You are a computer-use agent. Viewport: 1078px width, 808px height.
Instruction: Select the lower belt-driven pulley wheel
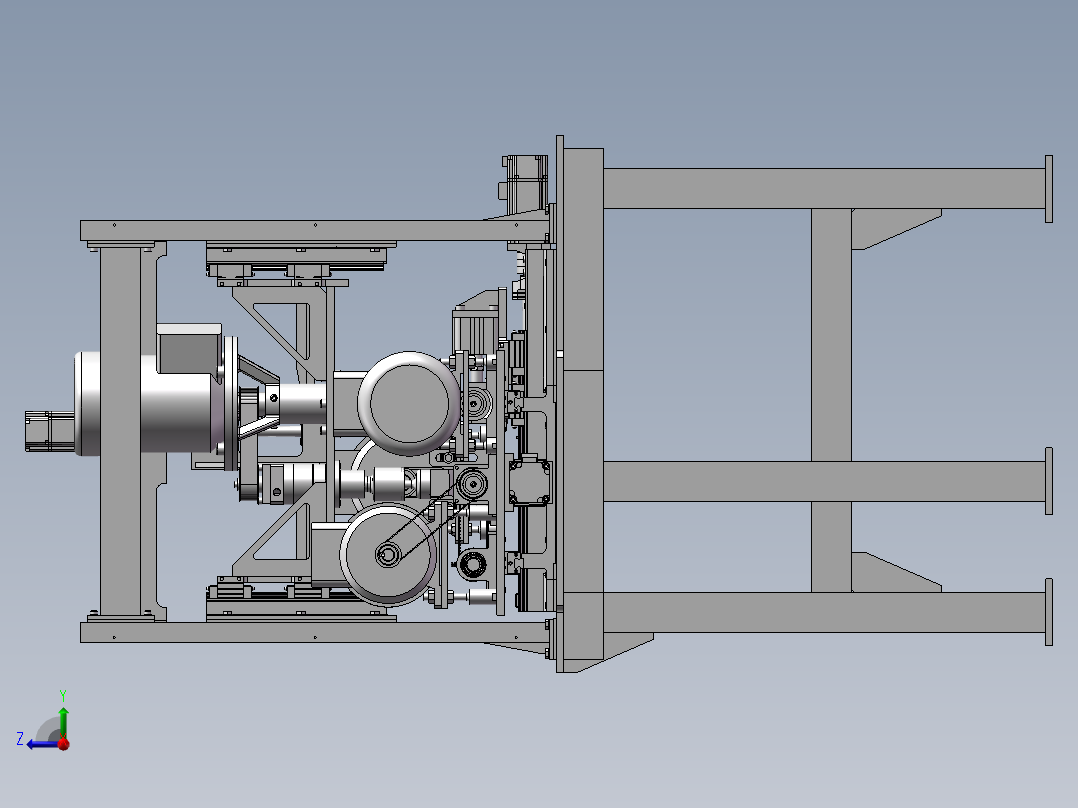388,554
